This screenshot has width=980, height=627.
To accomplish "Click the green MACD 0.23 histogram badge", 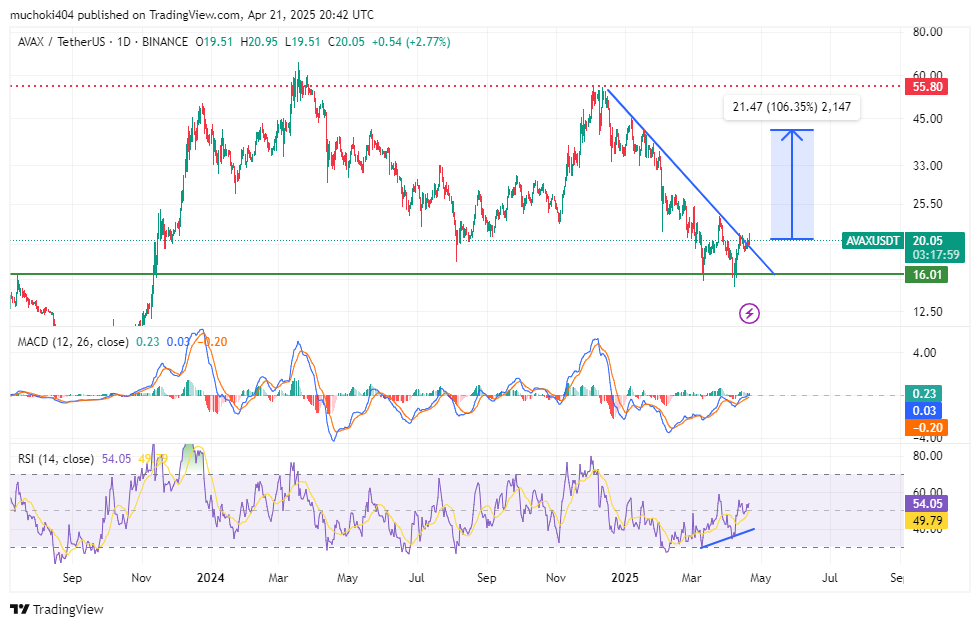I will [x=924, y=394].
